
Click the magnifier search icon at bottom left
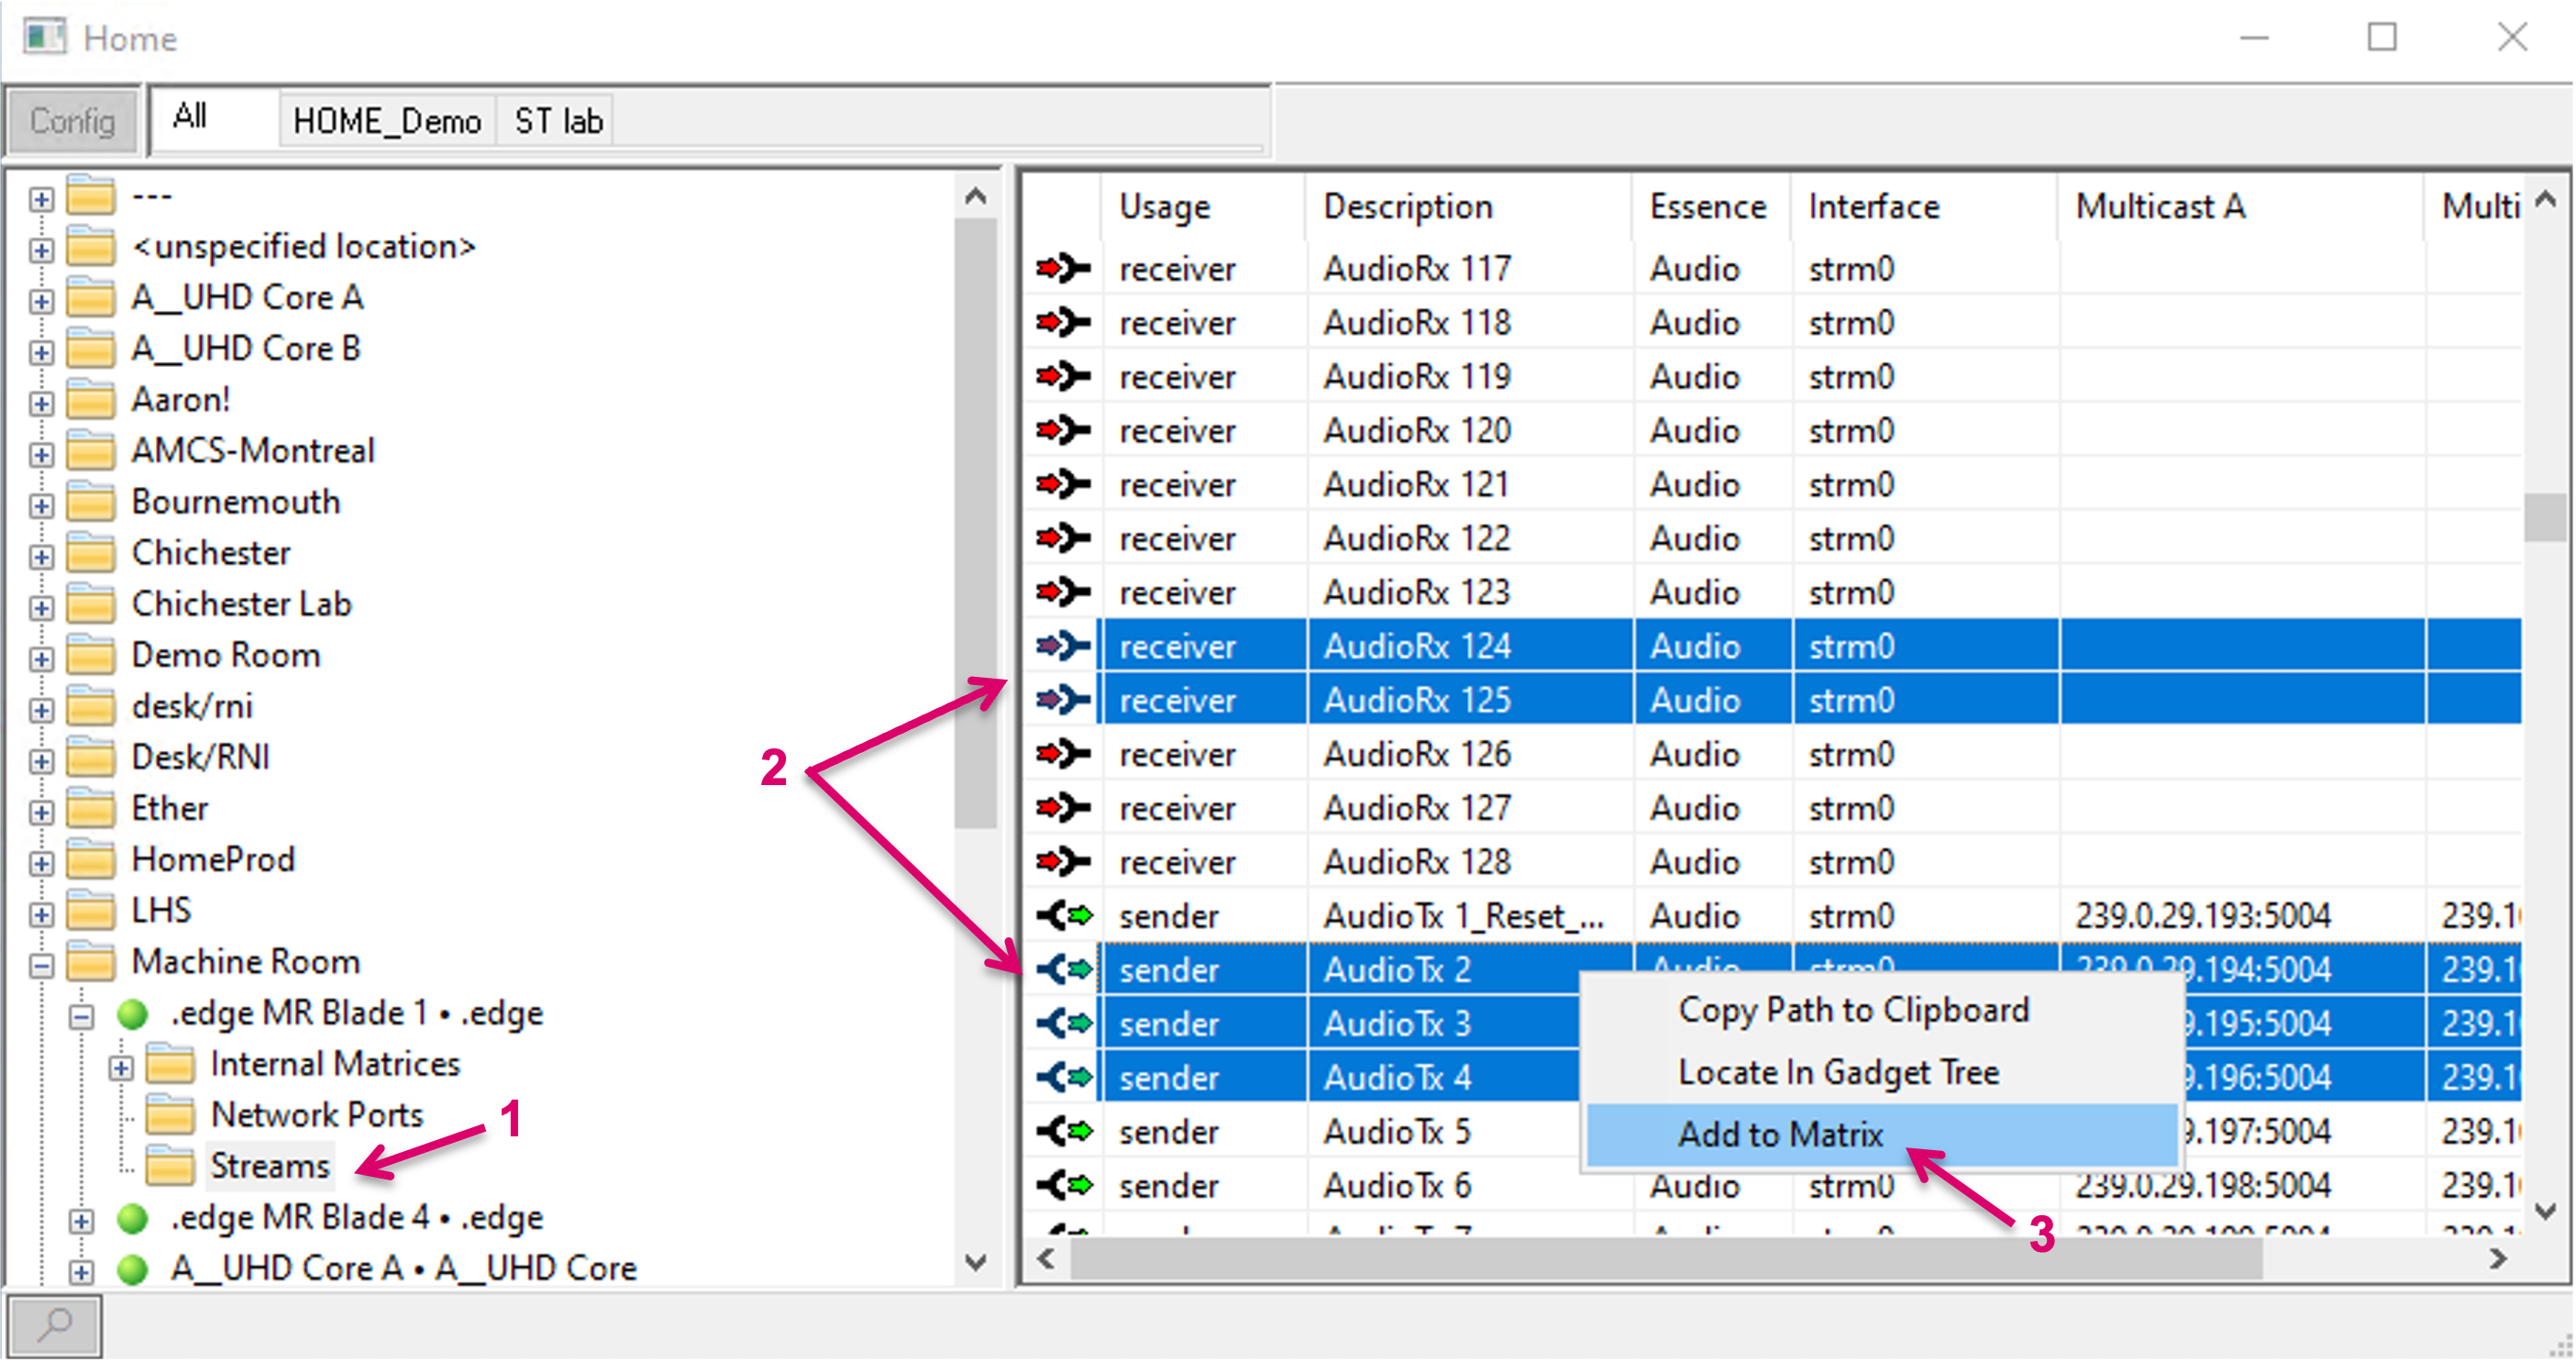pyautogui.click(x=54, y=1325)
